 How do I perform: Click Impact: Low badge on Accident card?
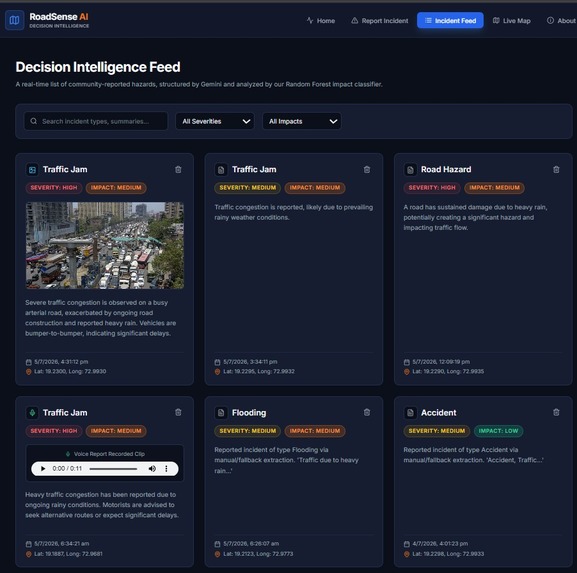point(498,431)
